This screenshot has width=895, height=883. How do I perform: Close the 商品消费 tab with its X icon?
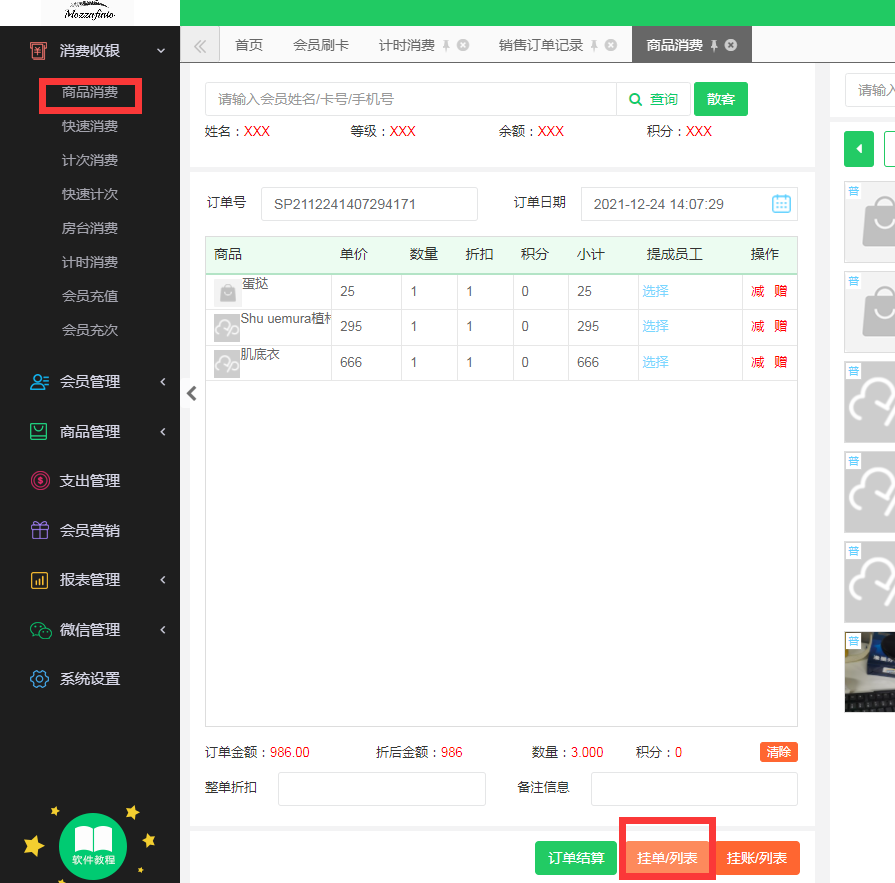731,45
